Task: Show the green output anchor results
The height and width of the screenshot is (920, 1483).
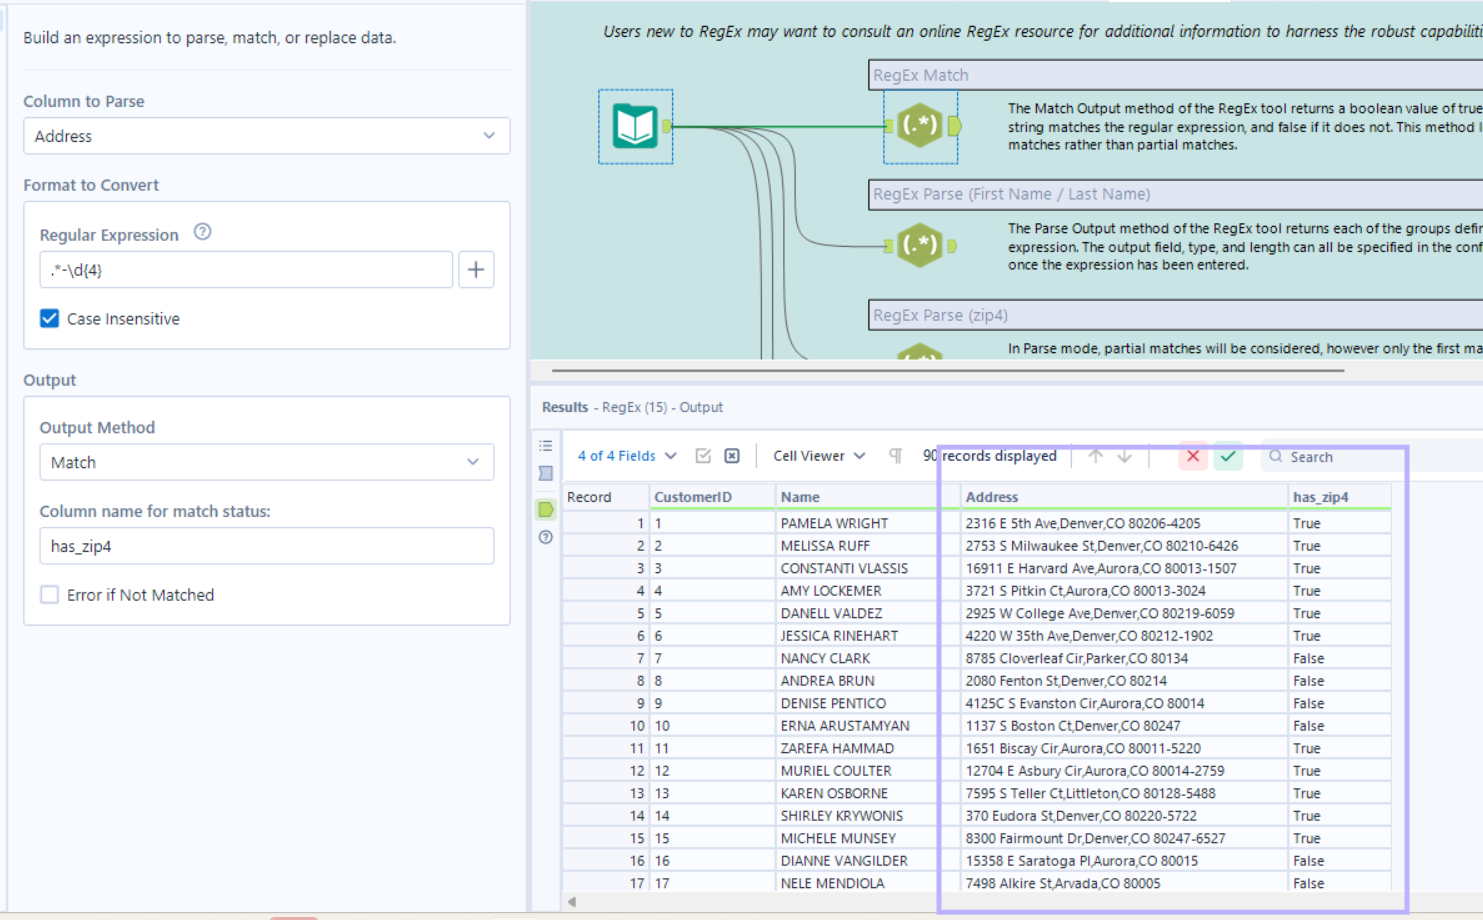Action: (x=546, y=510)
